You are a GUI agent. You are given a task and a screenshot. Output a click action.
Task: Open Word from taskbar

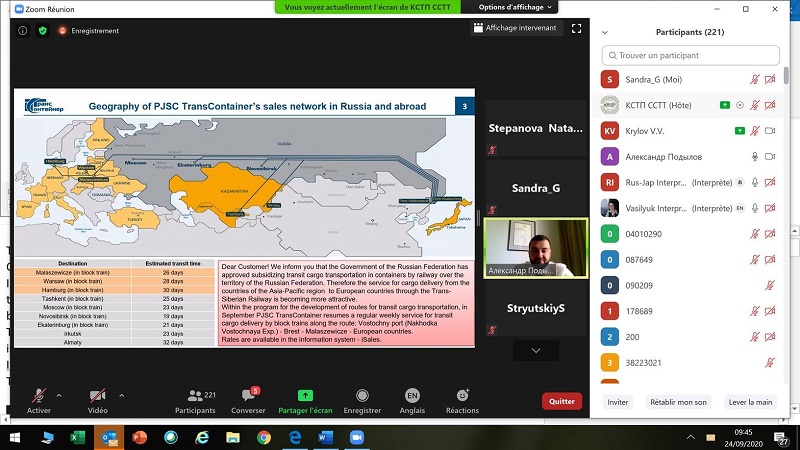[326, 438]
